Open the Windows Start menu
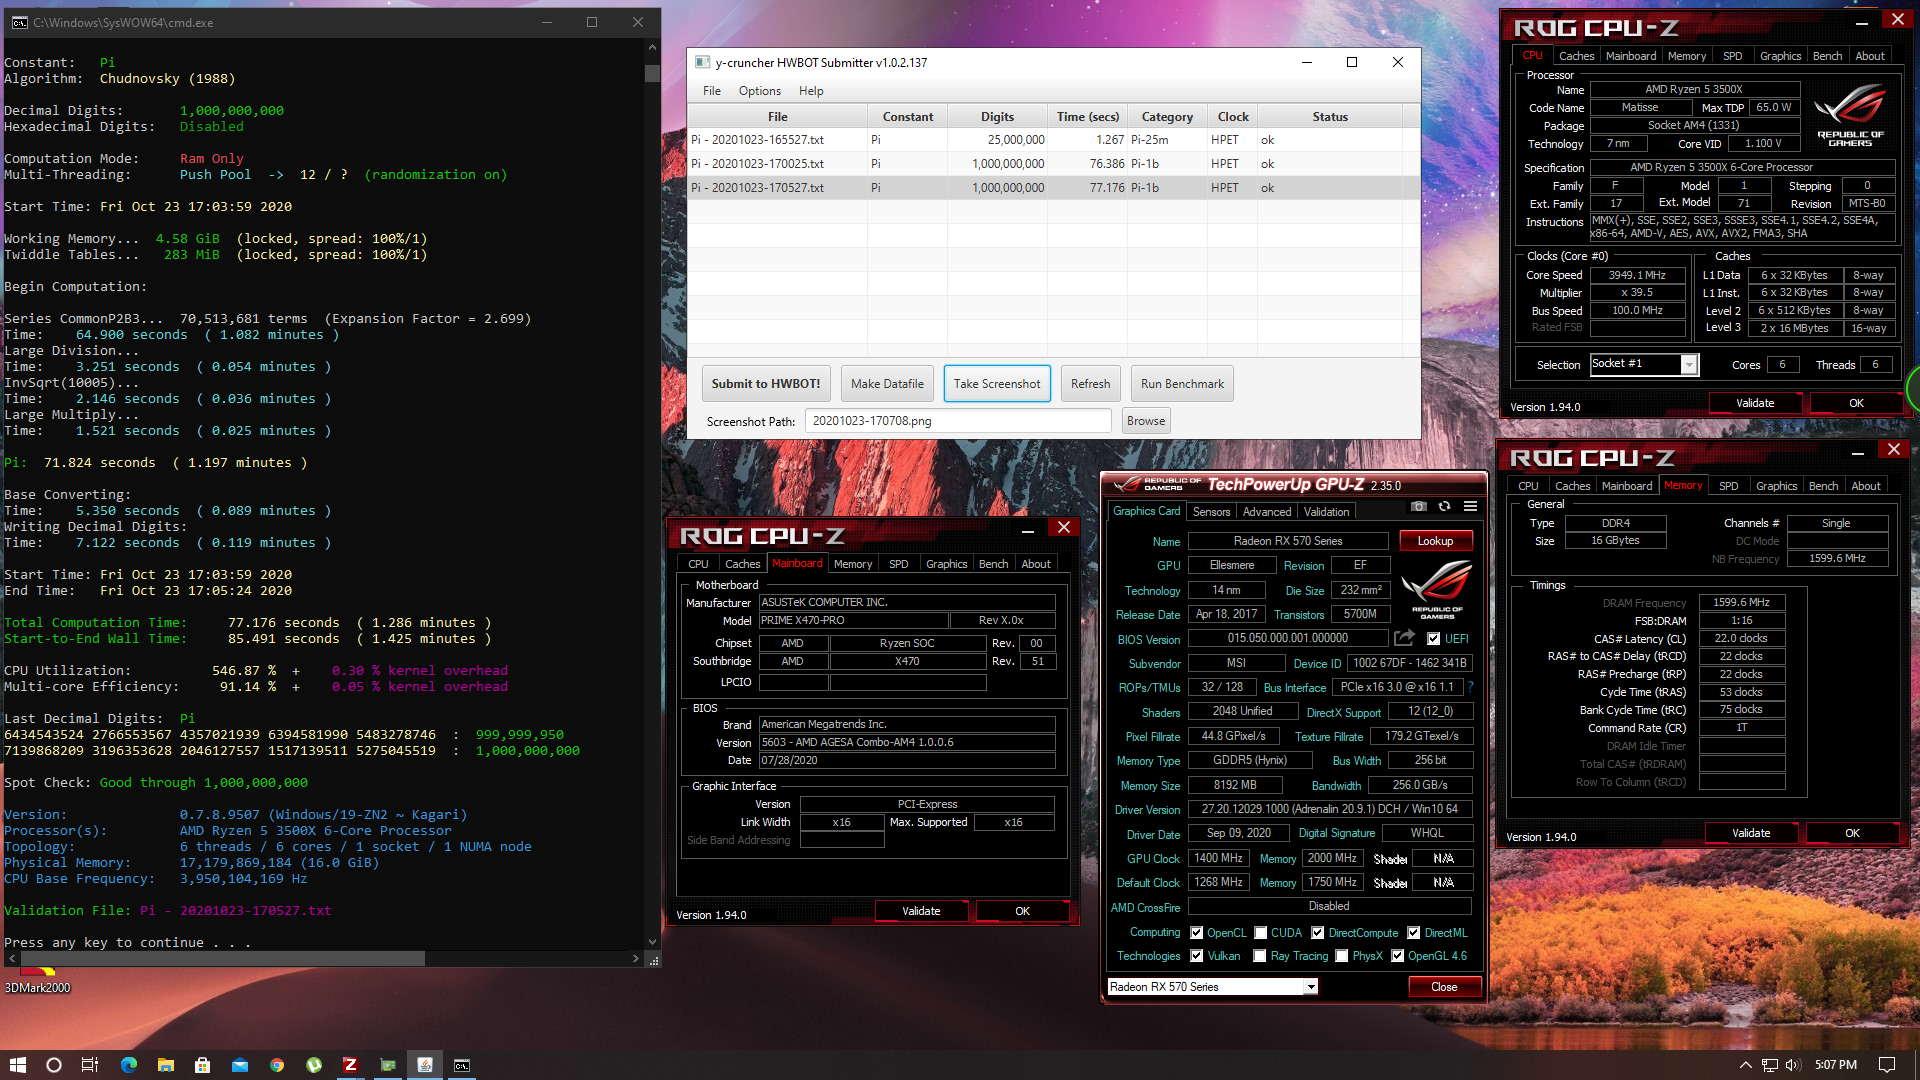The height and width of the screenshot is (1080, 1920). 17,1065
